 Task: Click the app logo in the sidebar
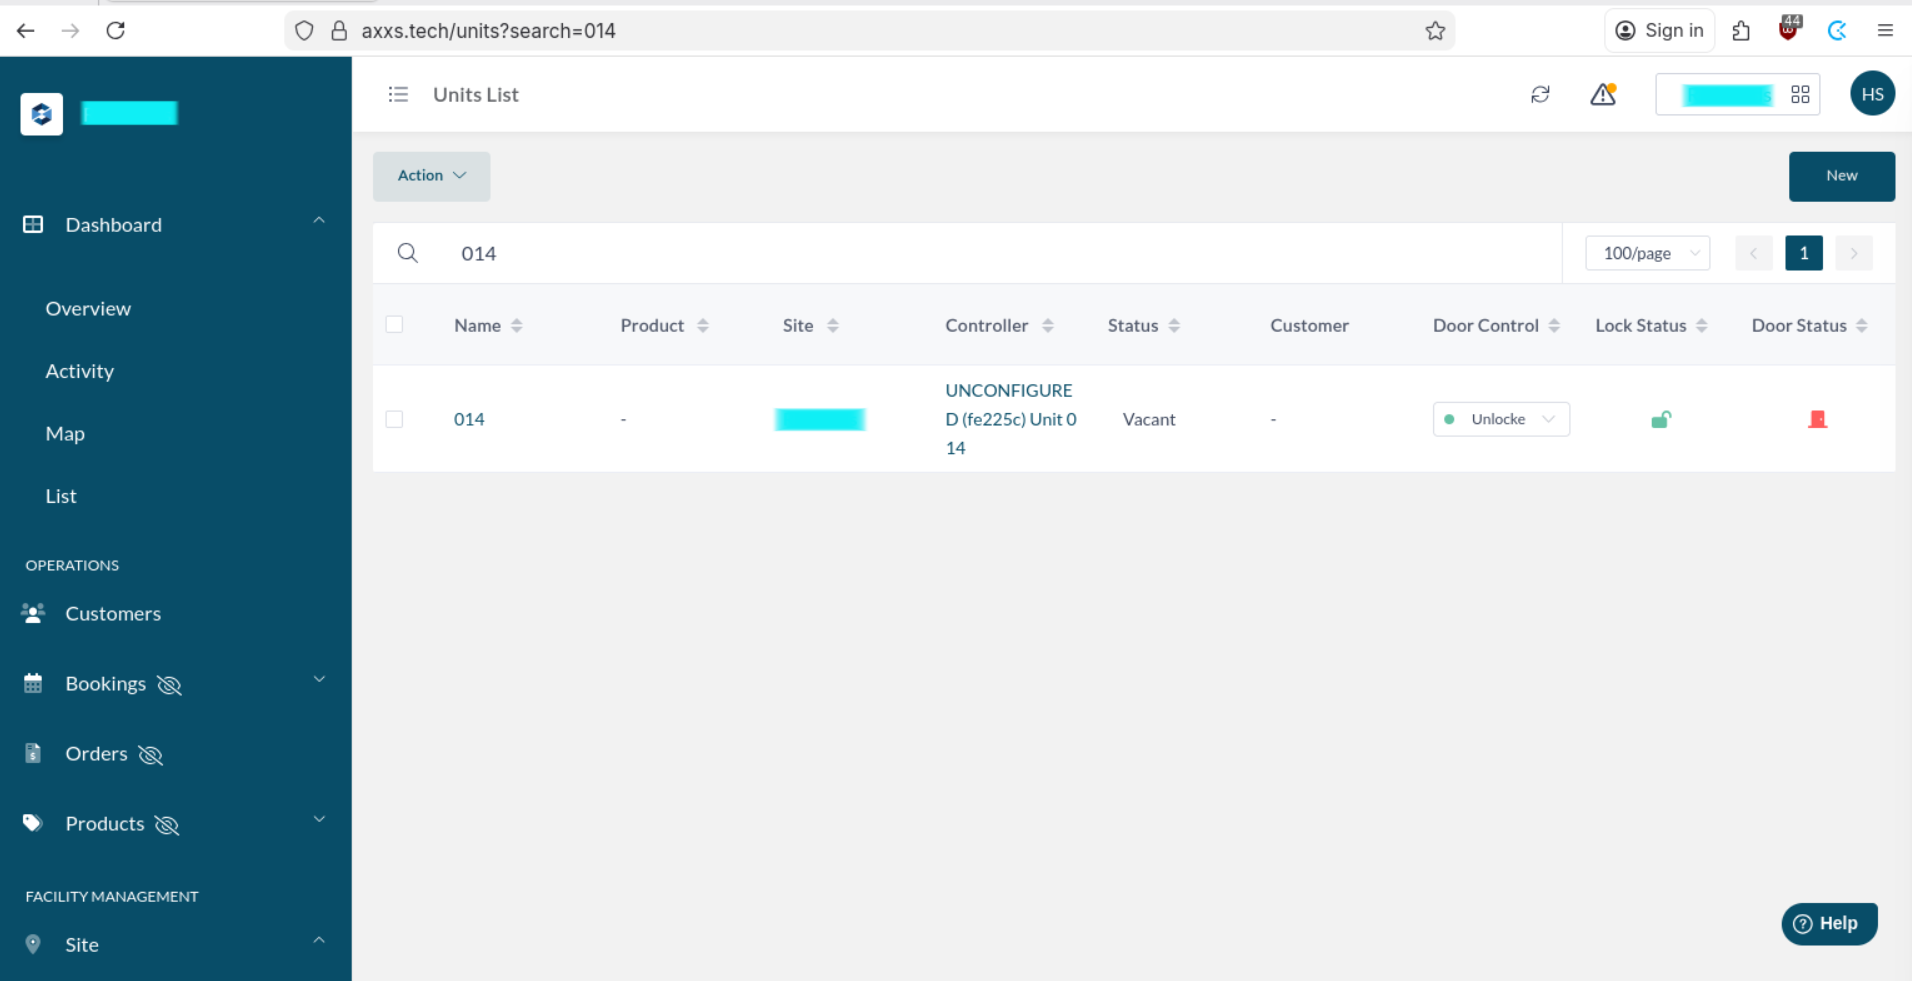pyautogui.click(x=42, y=114)
